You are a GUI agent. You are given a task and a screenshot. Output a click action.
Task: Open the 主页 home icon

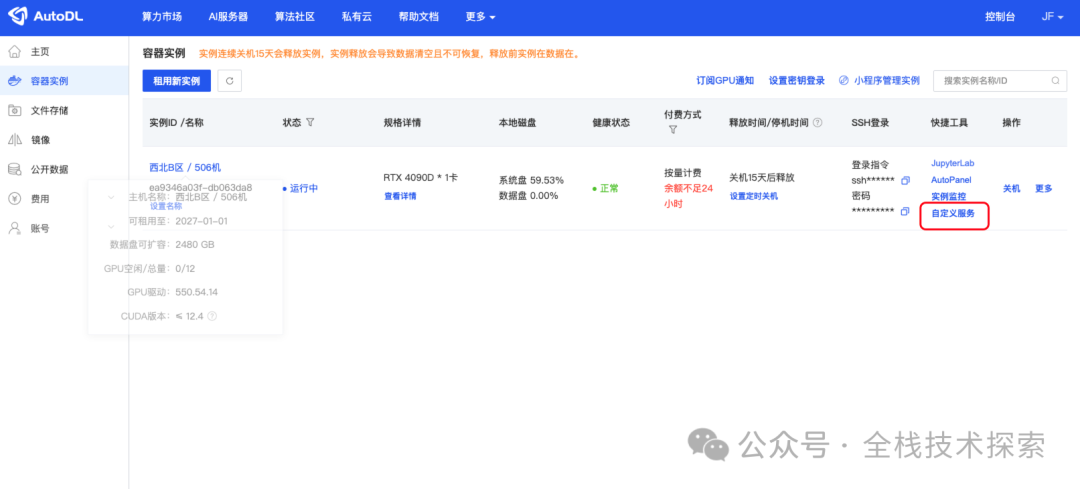(14, 52)
